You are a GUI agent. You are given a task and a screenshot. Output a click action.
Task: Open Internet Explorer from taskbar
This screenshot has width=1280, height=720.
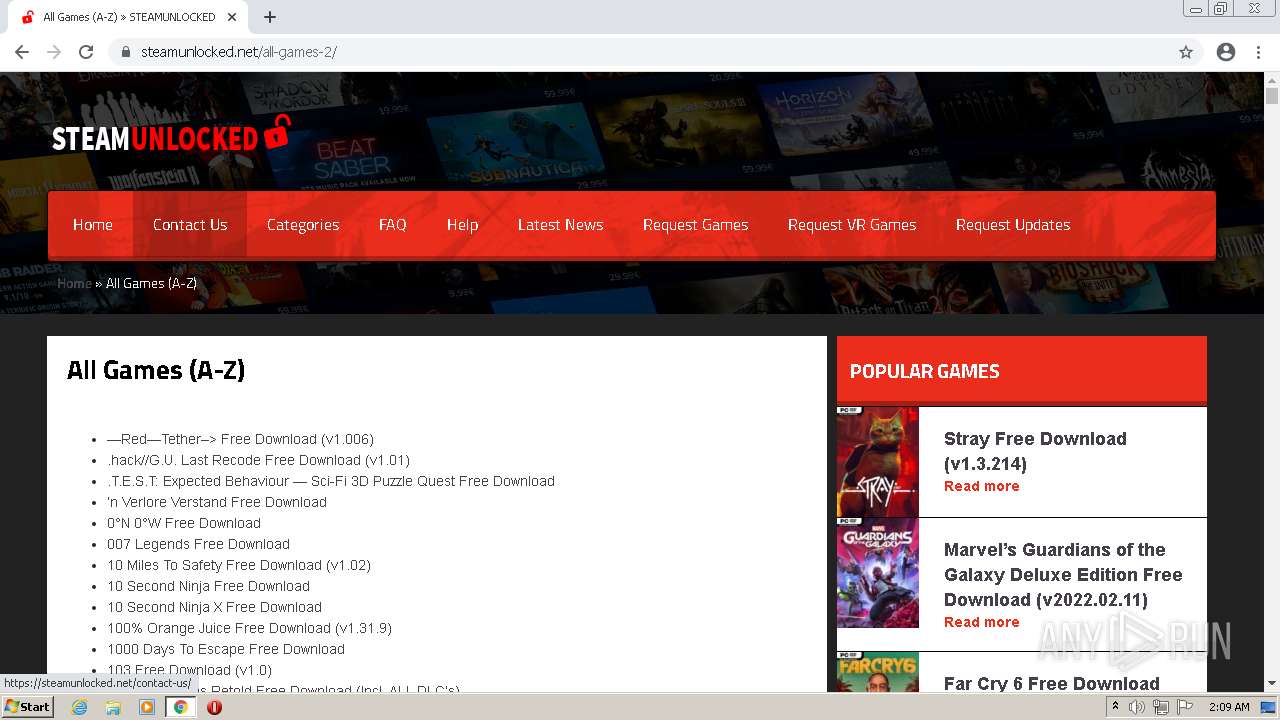[80, 707]
